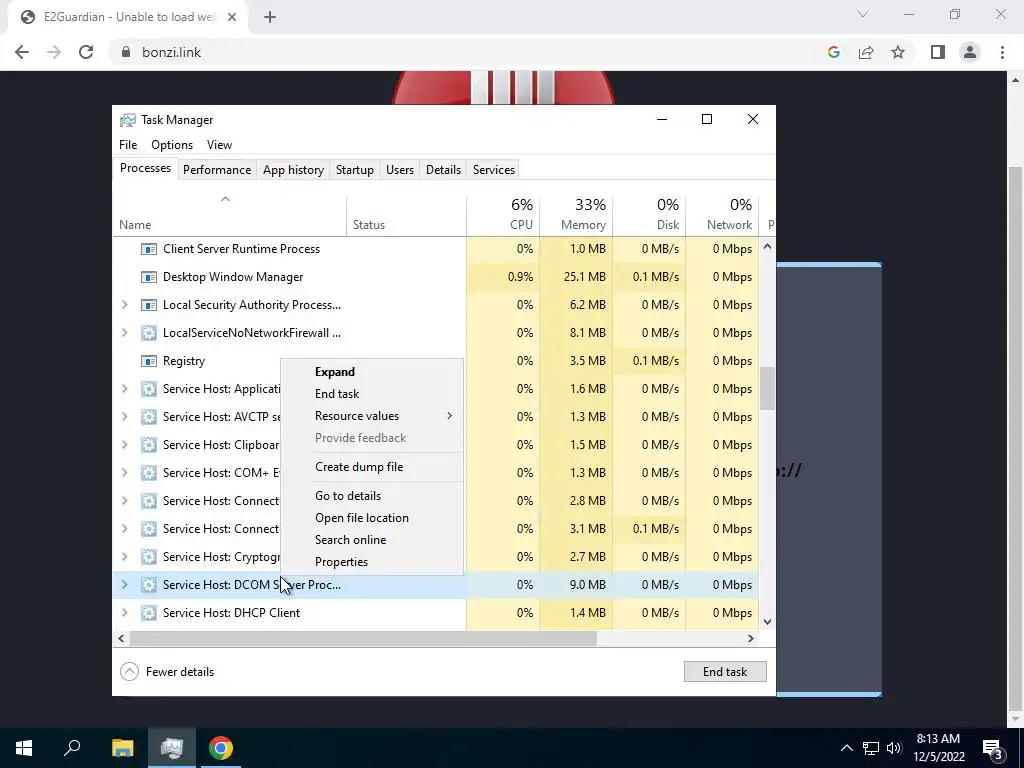Click the Registry process icon
The width and height of the screenshot is (1024, 768).
[149, 361]
